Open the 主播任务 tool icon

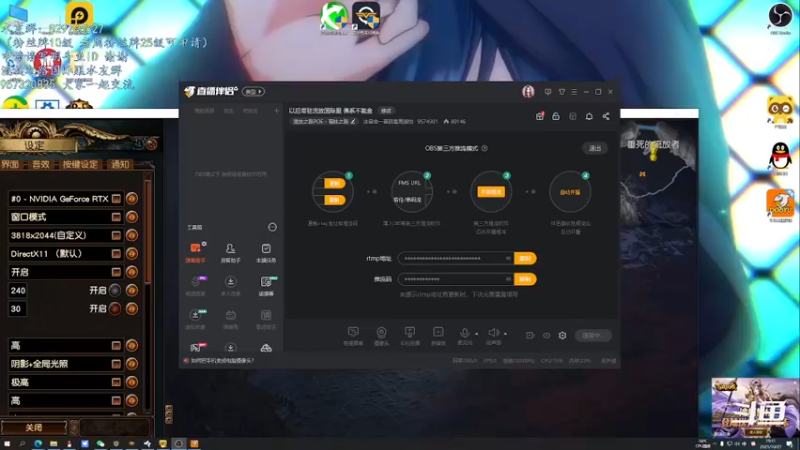click(266, 253)
